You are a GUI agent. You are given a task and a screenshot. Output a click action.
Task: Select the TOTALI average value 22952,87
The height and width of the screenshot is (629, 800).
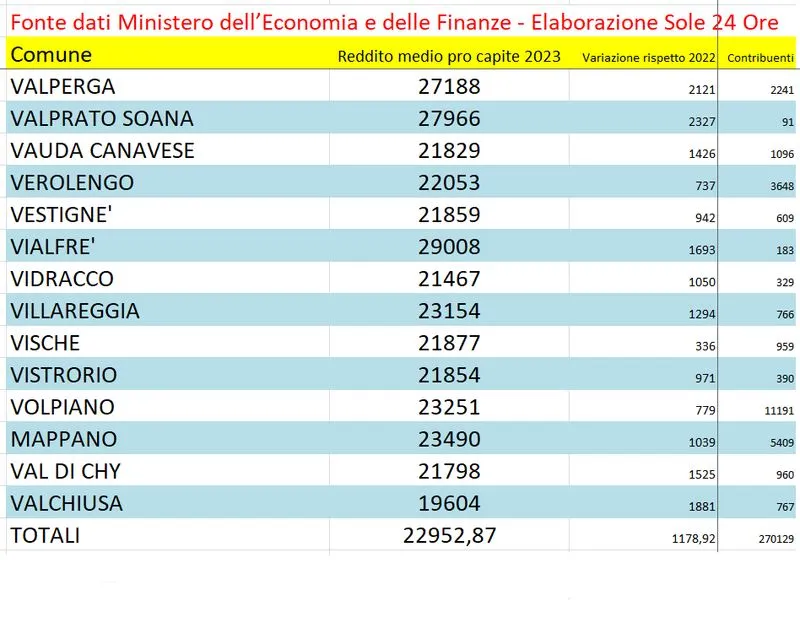(x=449, y=535)
